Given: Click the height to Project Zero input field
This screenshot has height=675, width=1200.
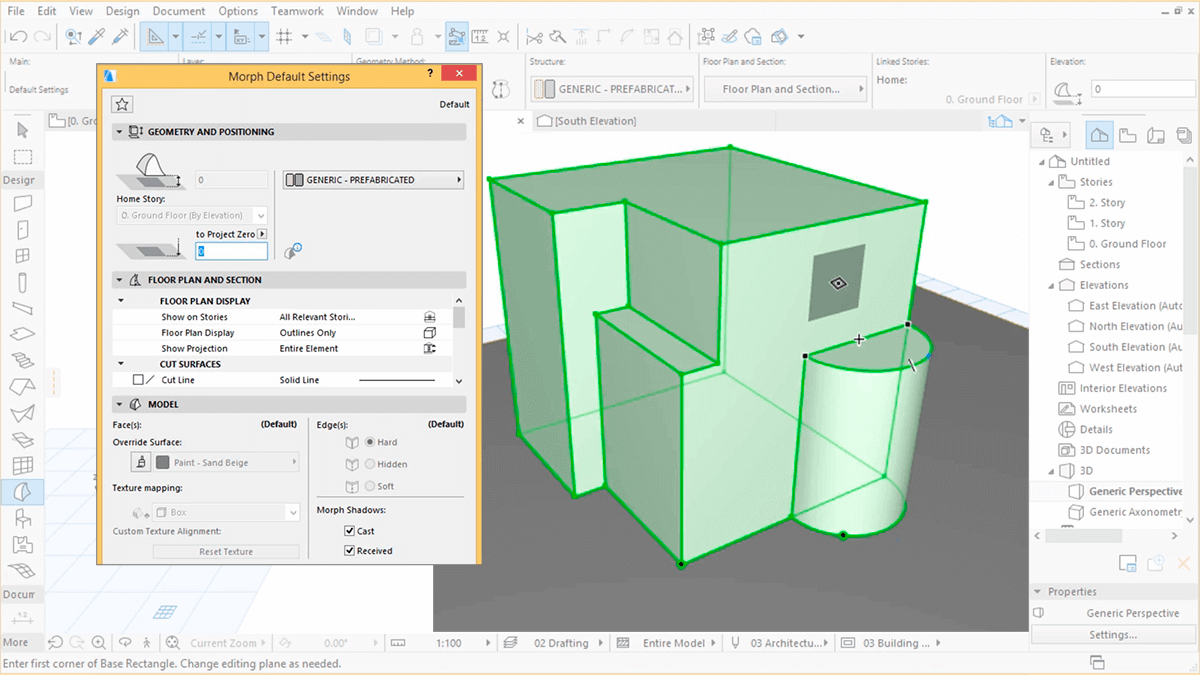Looking at the screenshot, I should (232, 252).
